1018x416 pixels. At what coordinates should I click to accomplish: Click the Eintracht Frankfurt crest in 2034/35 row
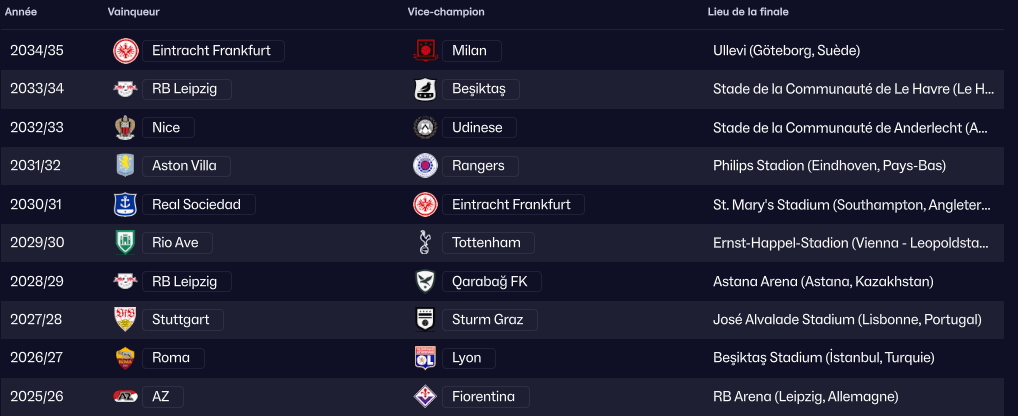click(125, 51)
